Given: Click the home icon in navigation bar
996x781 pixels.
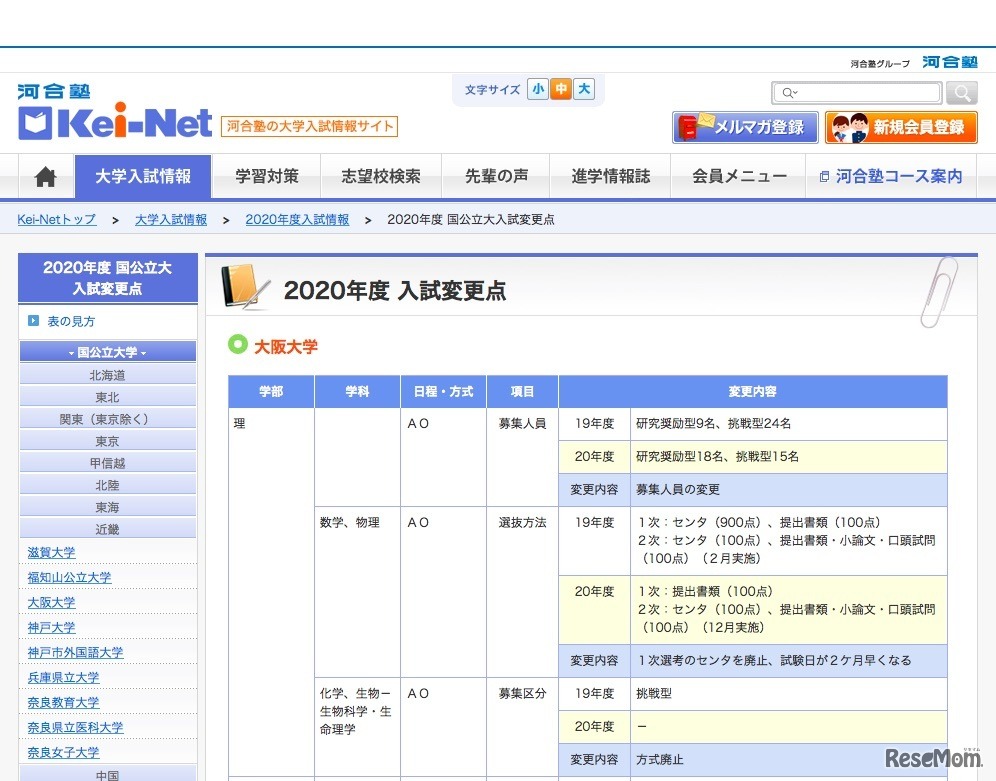Looking at the screenshot, I should [45, 177].
